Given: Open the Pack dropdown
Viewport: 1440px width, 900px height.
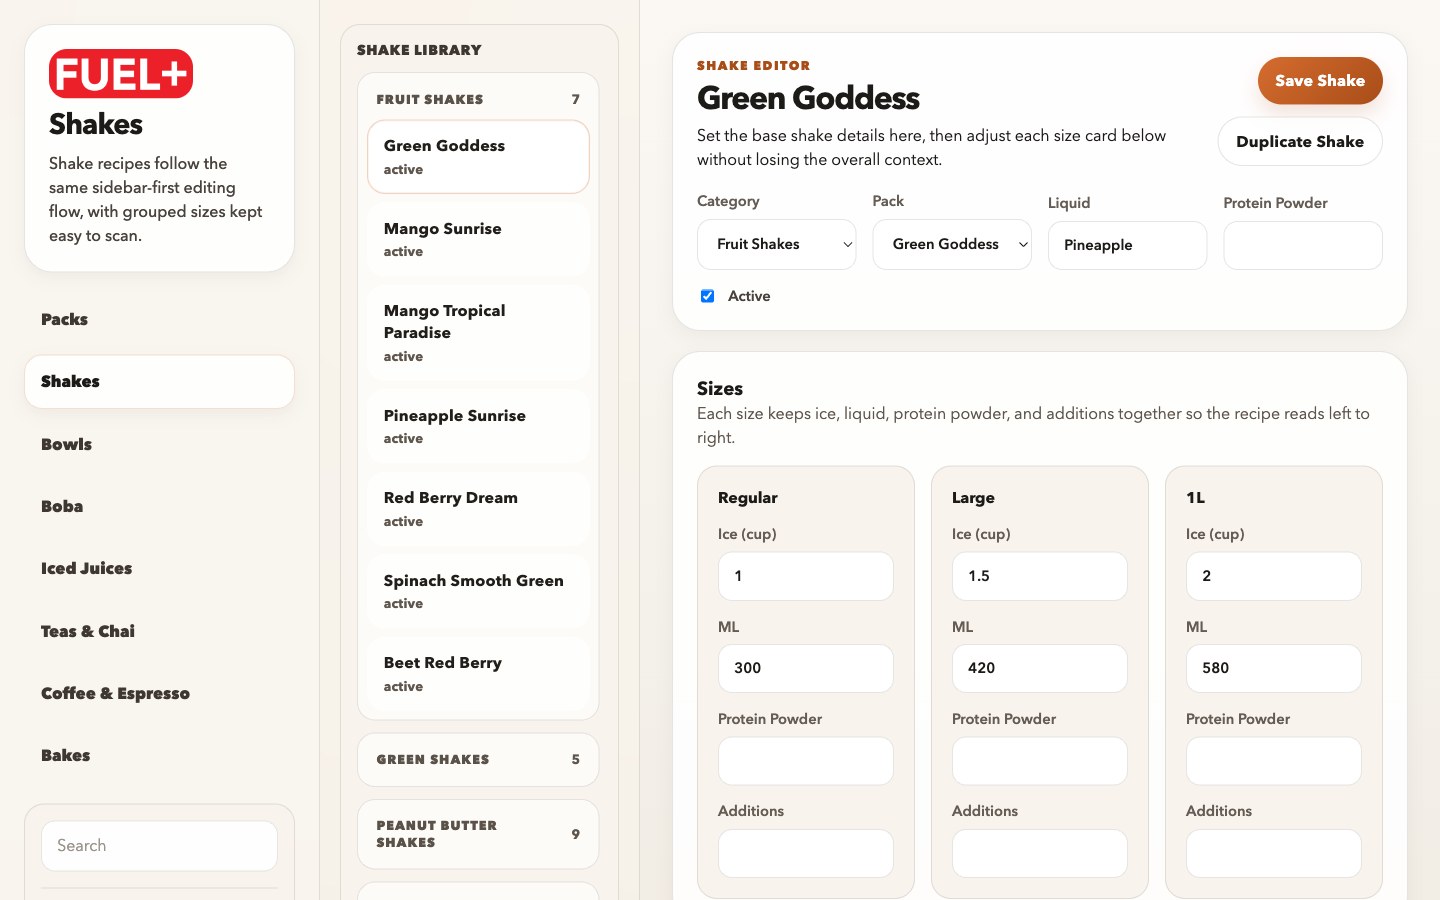Looking at the screenshot, I should 952,244.
